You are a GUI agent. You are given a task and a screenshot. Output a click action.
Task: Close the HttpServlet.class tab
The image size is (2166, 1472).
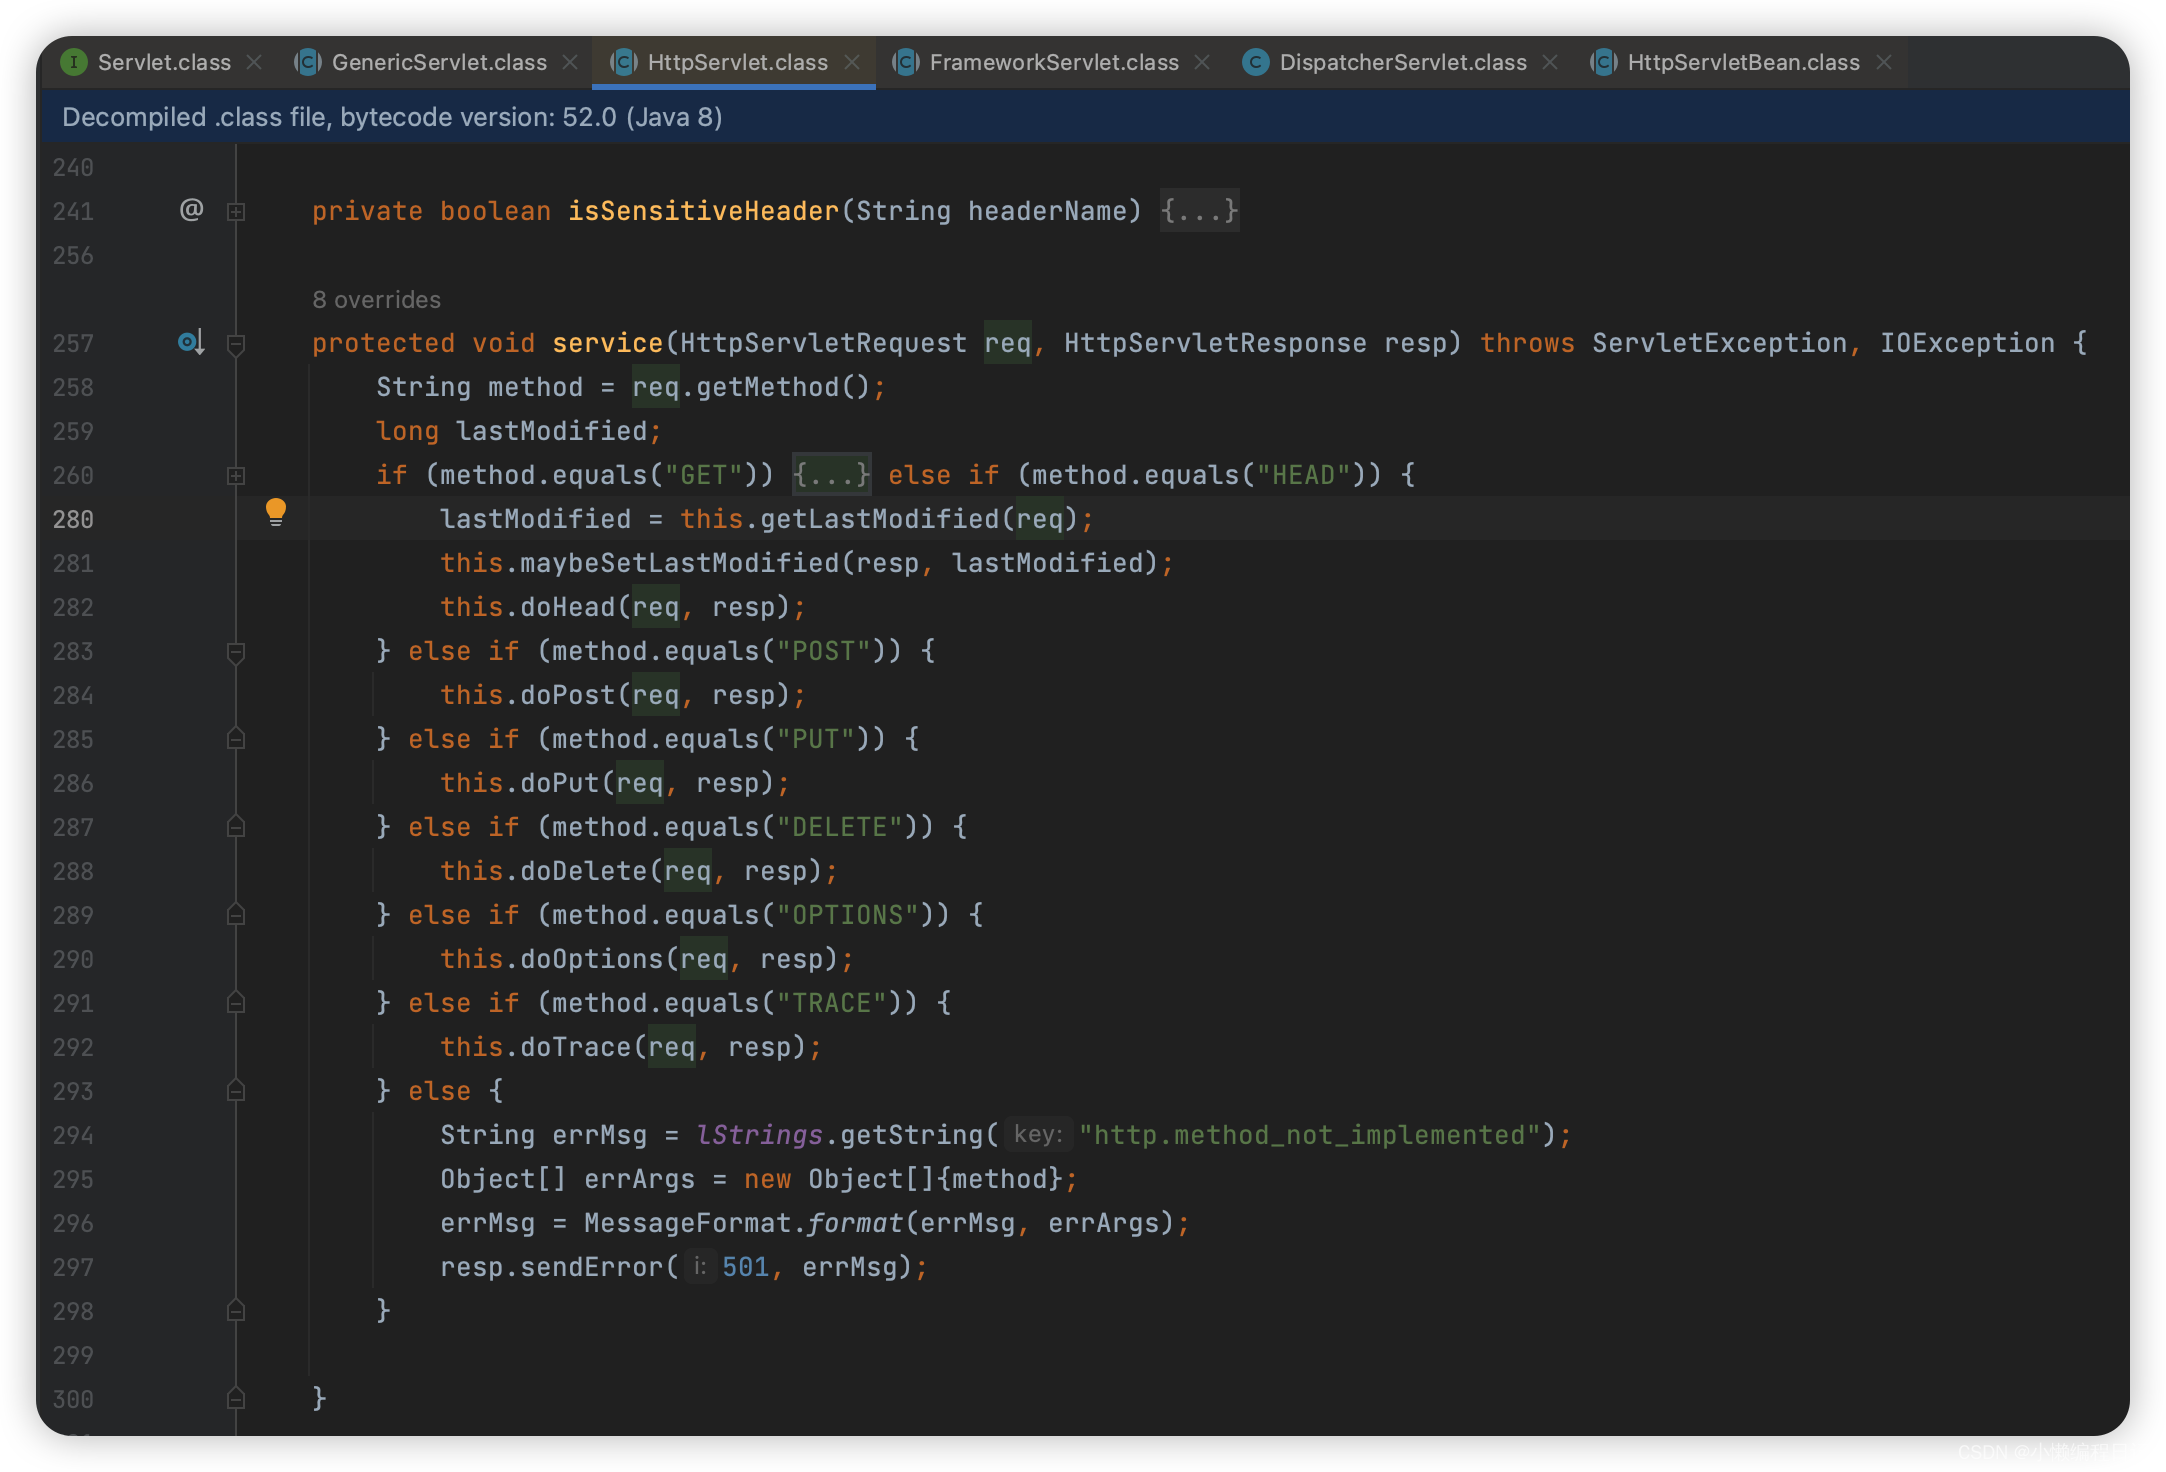pos(852,62)
